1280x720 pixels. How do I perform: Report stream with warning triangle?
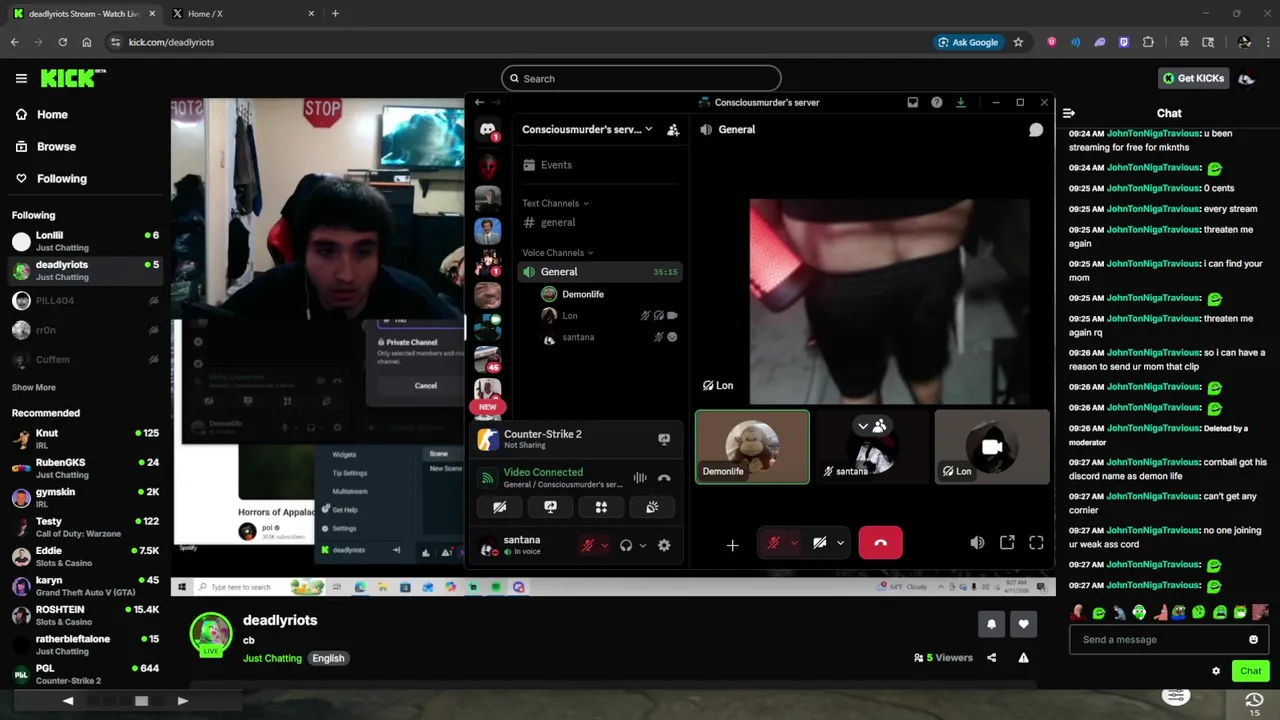coord(1023,658)
